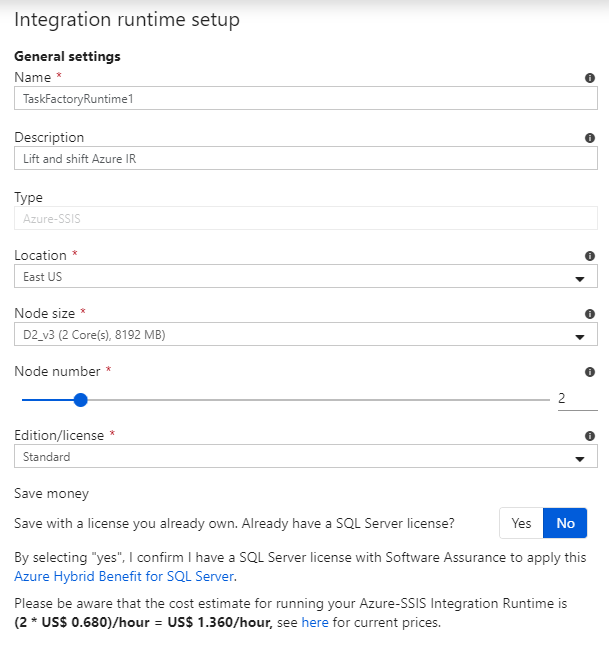The height and width of the screenshot is (647, 609).
Task: Click the 'Save money' label
Action: point(52,494)
